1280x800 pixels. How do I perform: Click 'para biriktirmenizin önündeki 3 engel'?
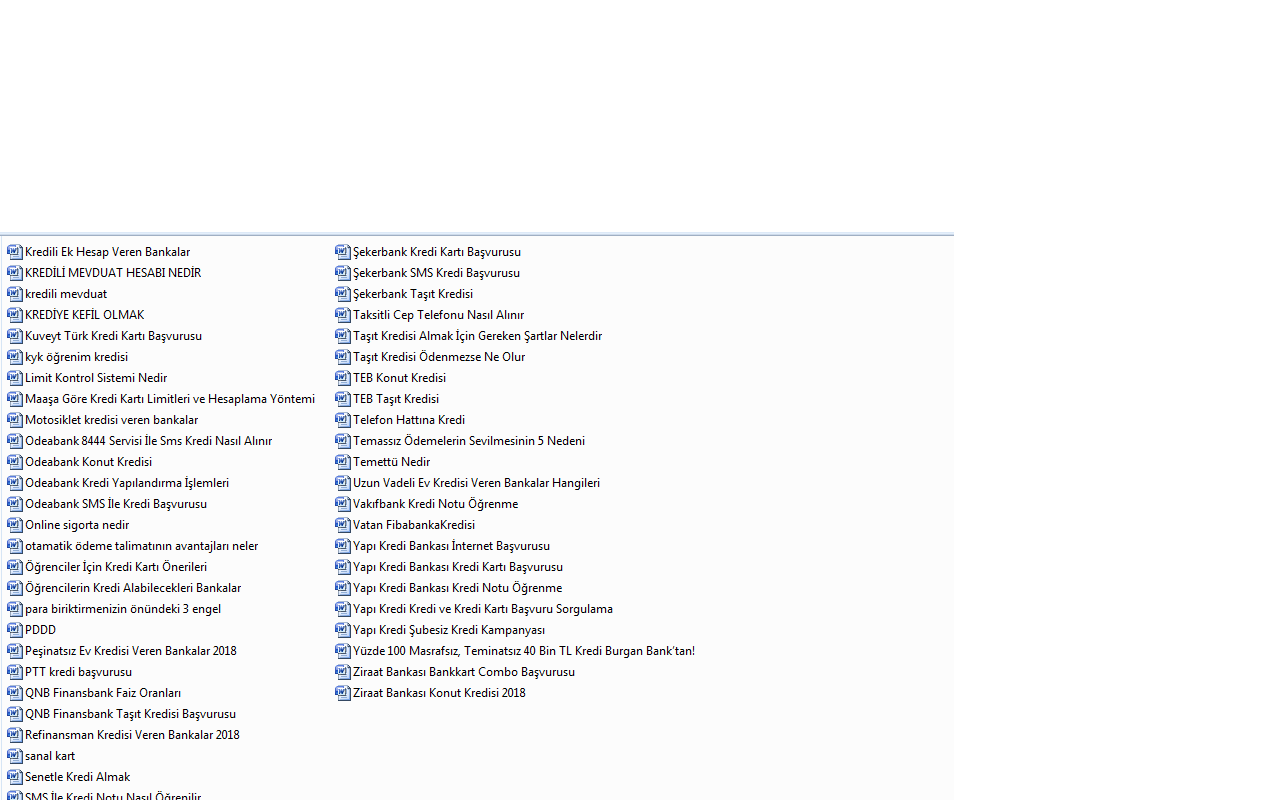pyautogui.click(x=123, y=609)
